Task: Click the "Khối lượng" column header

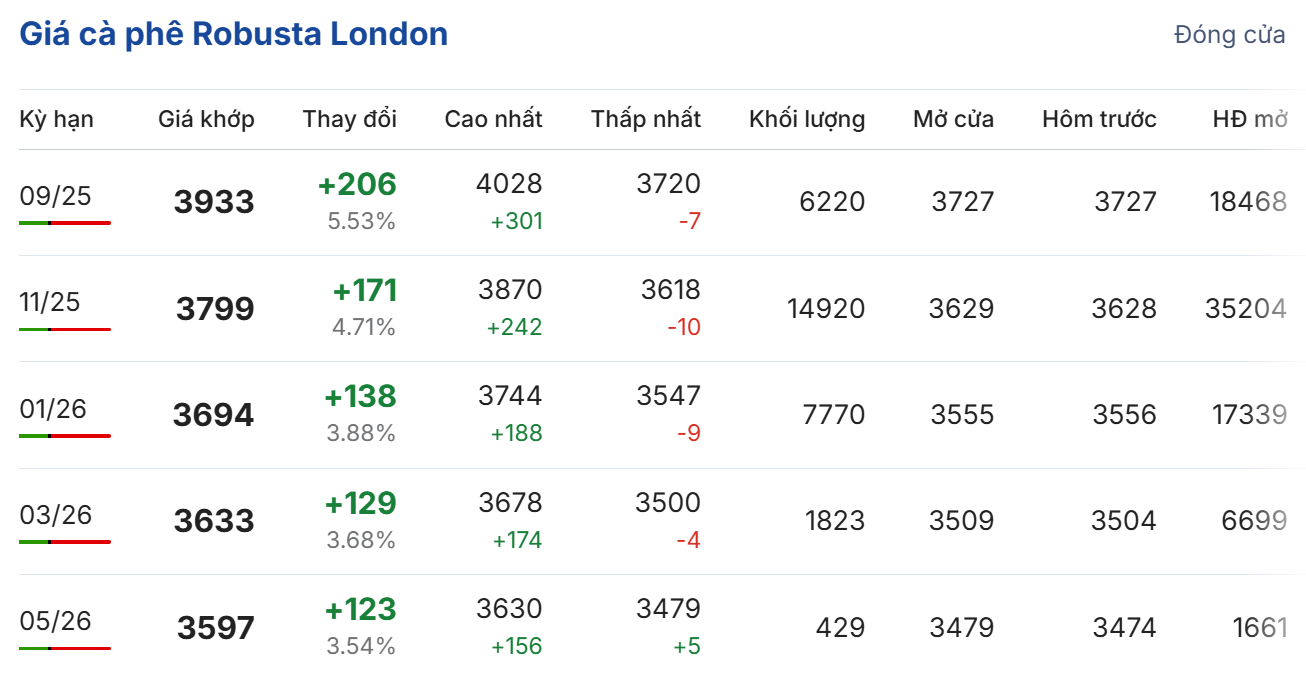Action: coord(807,119)
